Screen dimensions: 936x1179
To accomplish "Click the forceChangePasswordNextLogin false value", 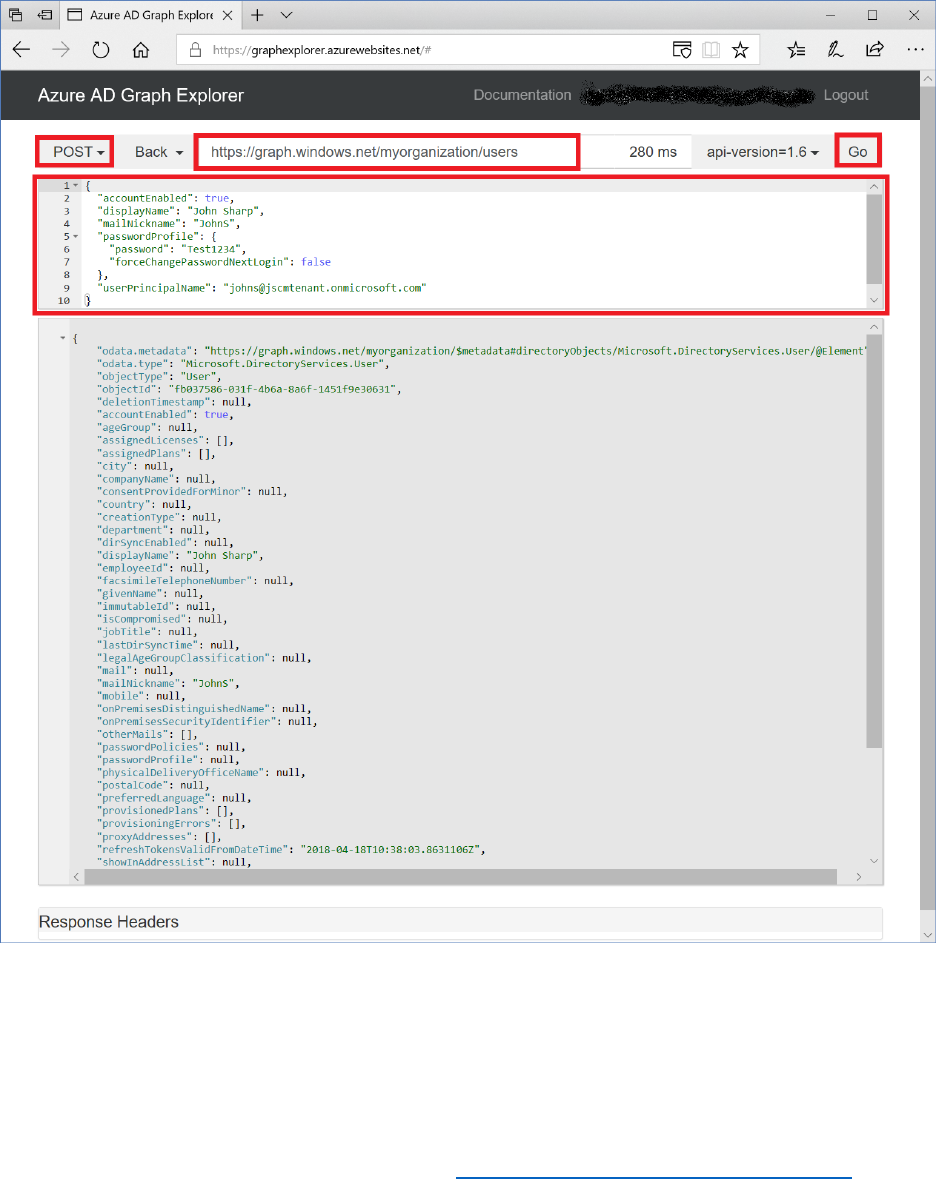I will tap(316, 262).
